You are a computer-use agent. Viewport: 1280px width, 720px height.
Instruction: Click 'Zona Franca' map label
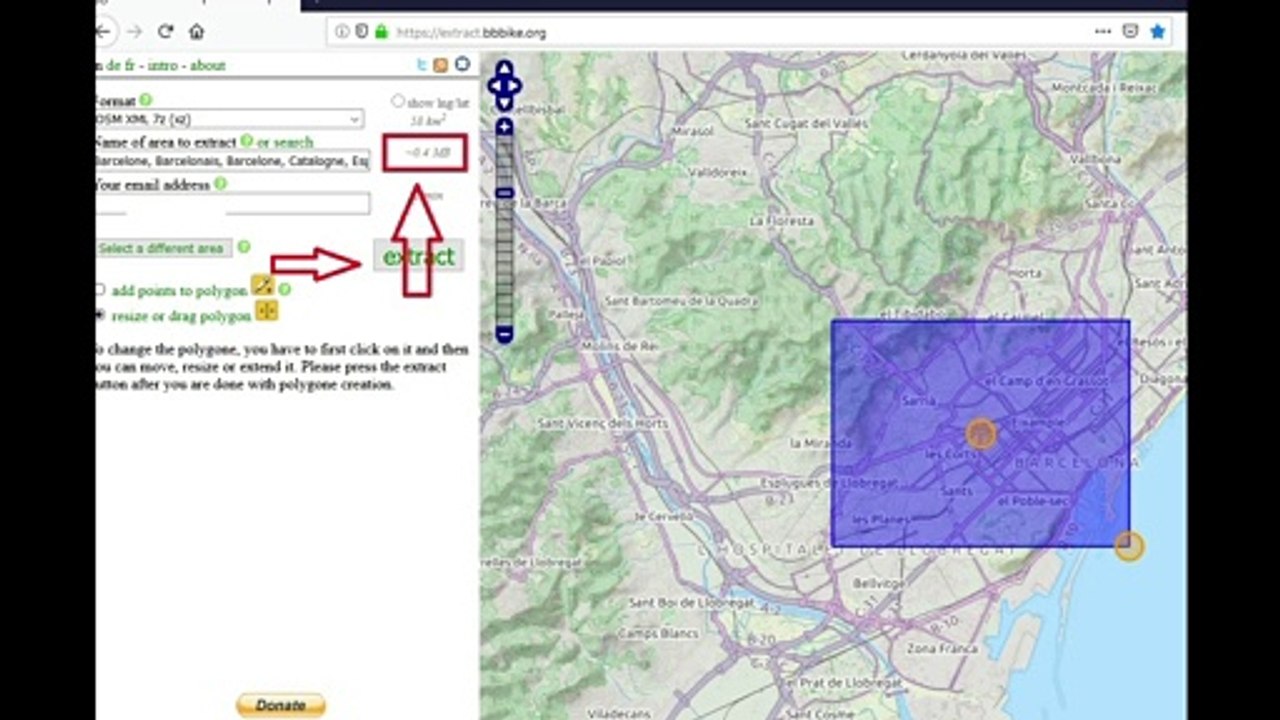coord(942,648)
